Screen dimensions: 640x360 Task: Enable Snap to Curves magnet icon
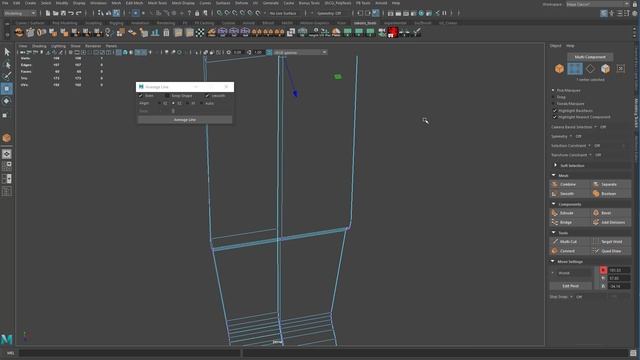click(x=227, y=13)
